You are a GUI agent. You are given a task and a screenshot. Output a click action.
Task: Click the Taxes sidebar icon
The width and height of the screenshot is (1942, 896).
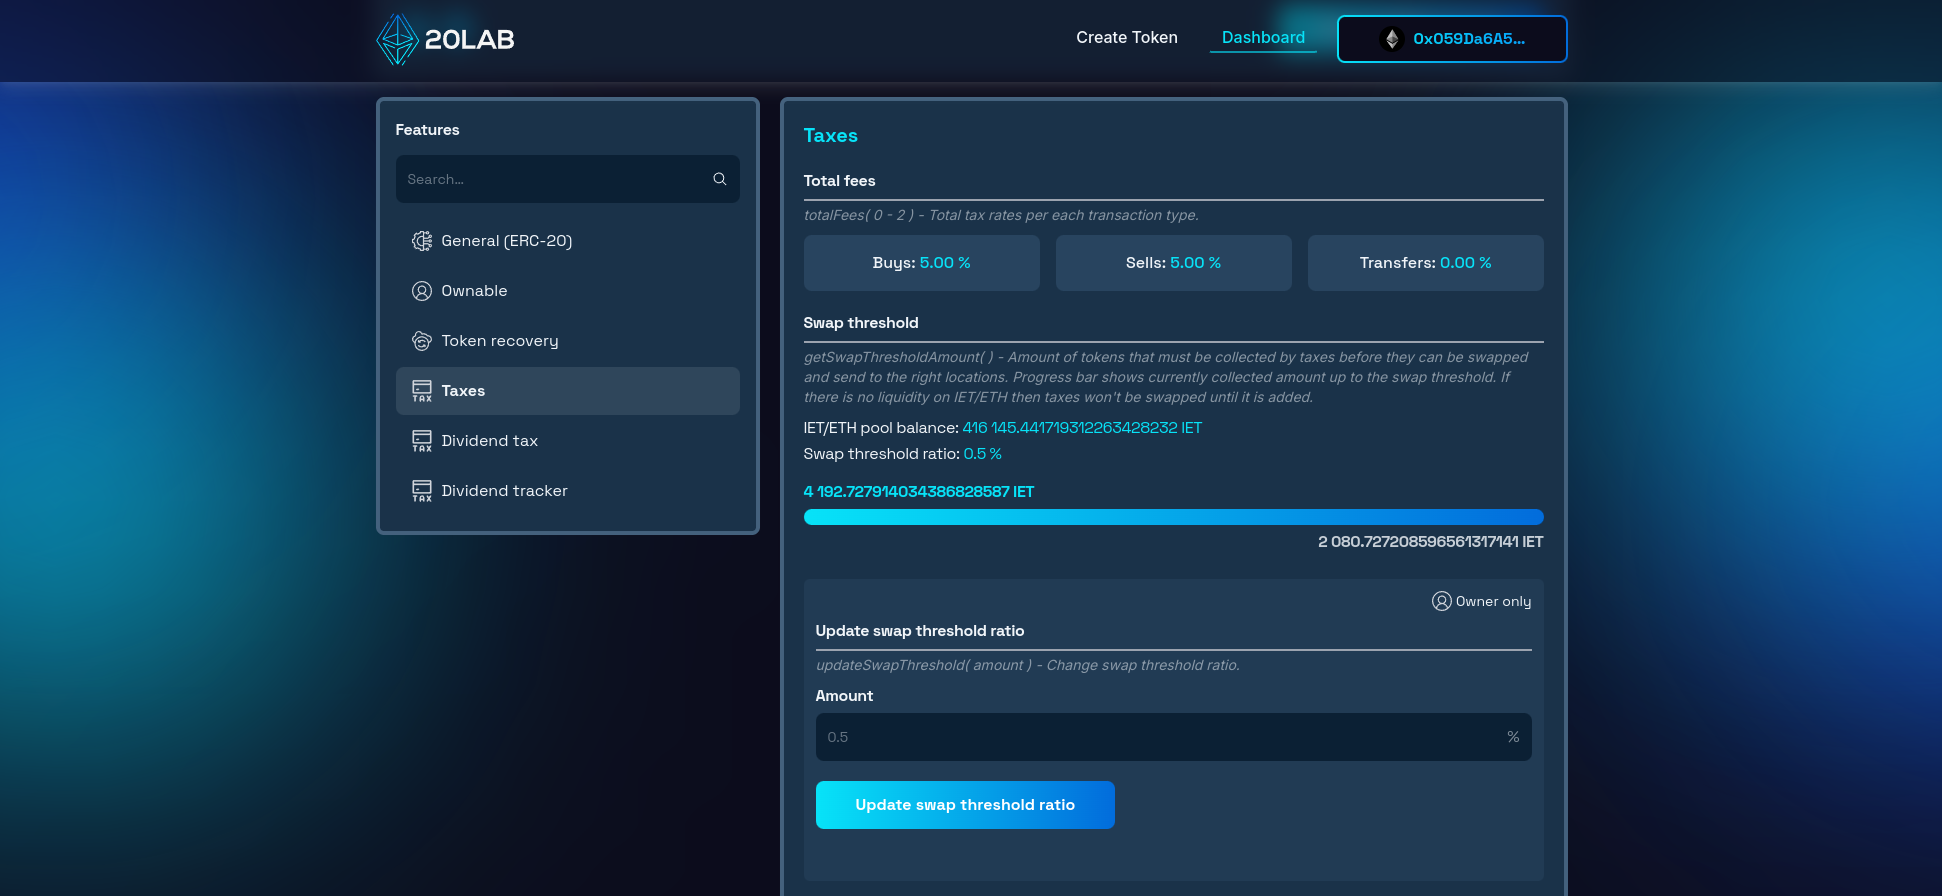point(422,391)
